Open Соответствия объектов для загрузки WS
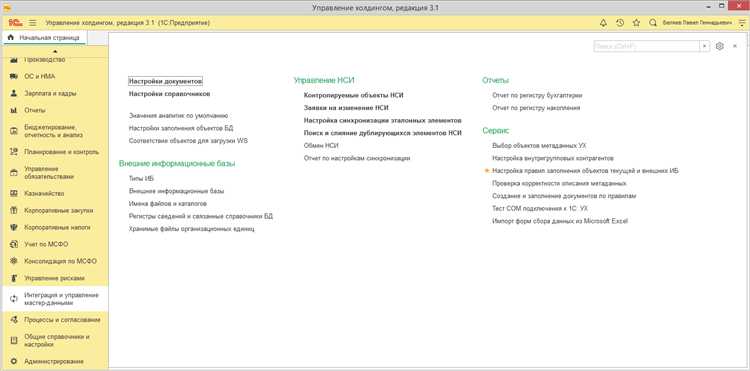The height and width of the screenshot is (371, 750). click(188, 141)
